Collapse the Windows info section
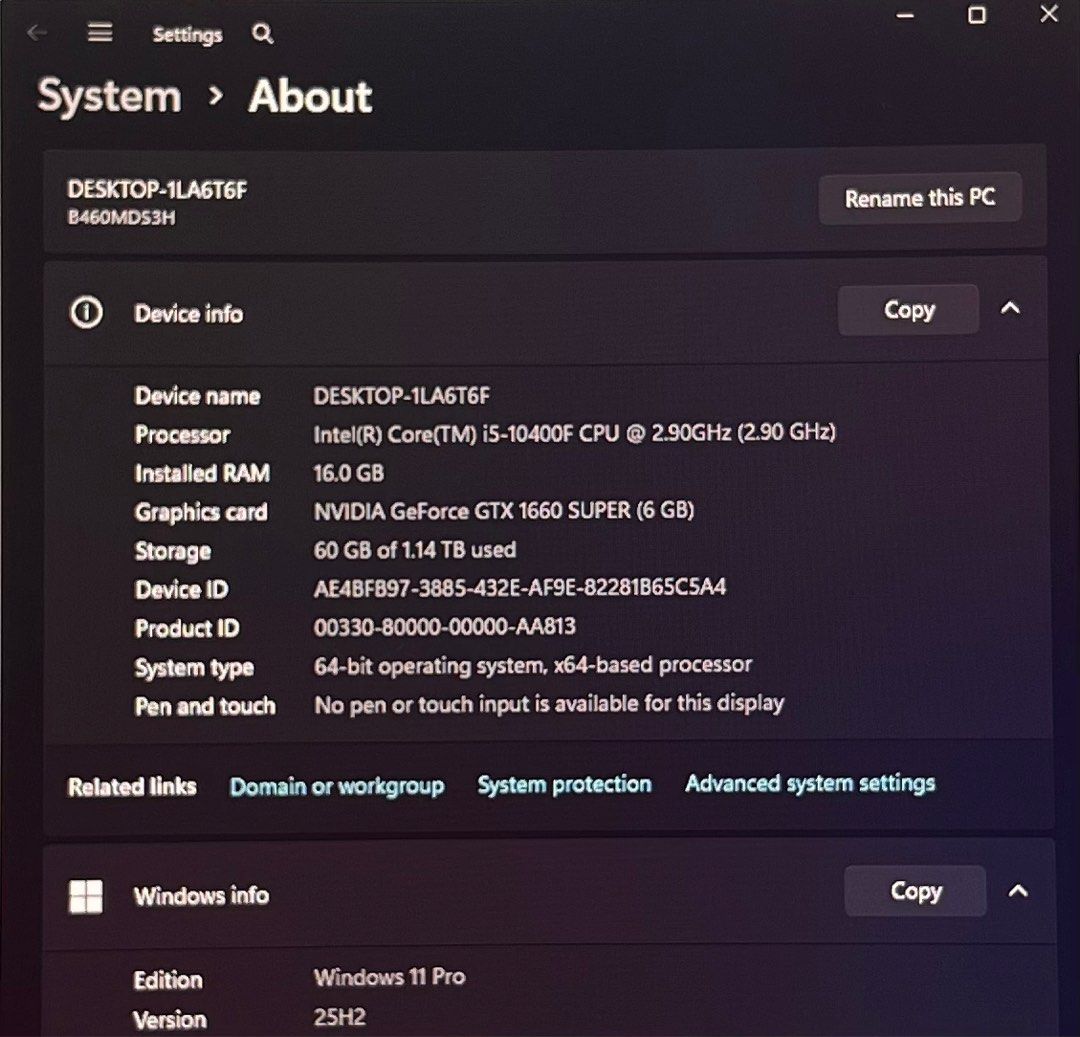1080x1037 pixels. tap(1018, 891)
